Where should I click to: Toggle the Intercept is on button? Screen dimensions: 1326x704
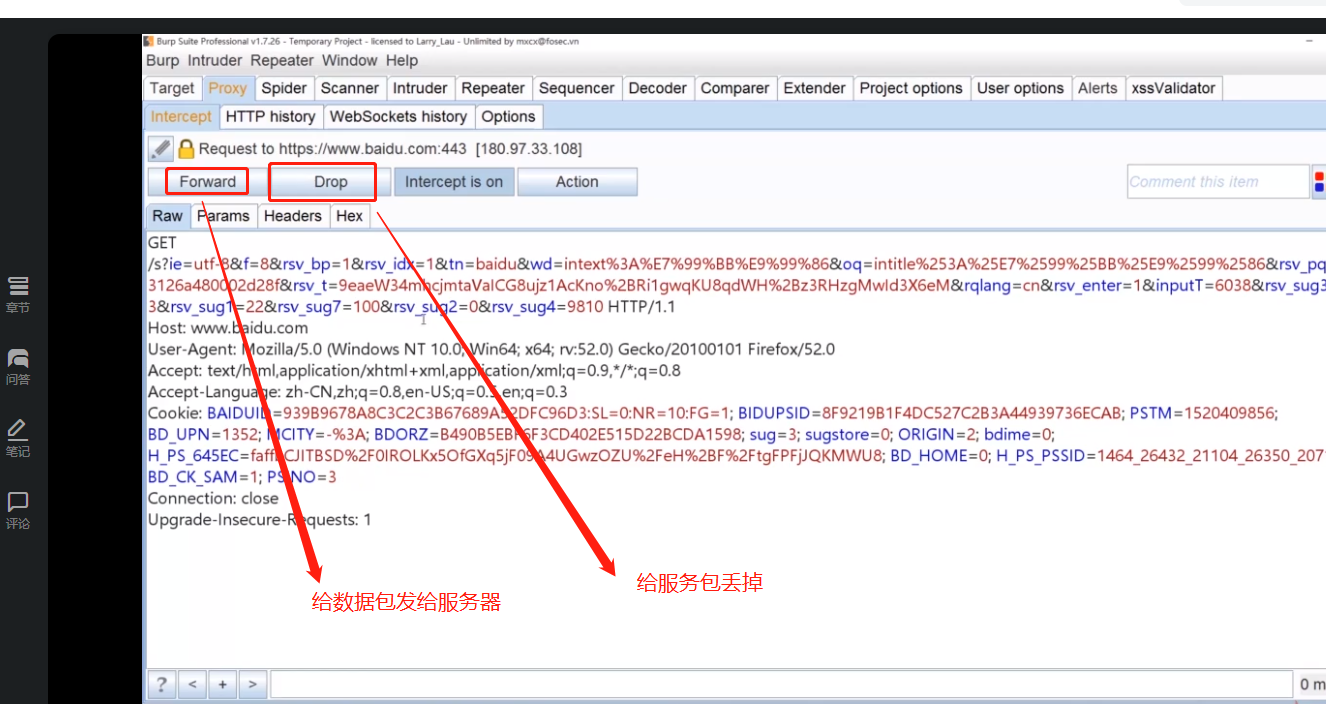(454, 182)
